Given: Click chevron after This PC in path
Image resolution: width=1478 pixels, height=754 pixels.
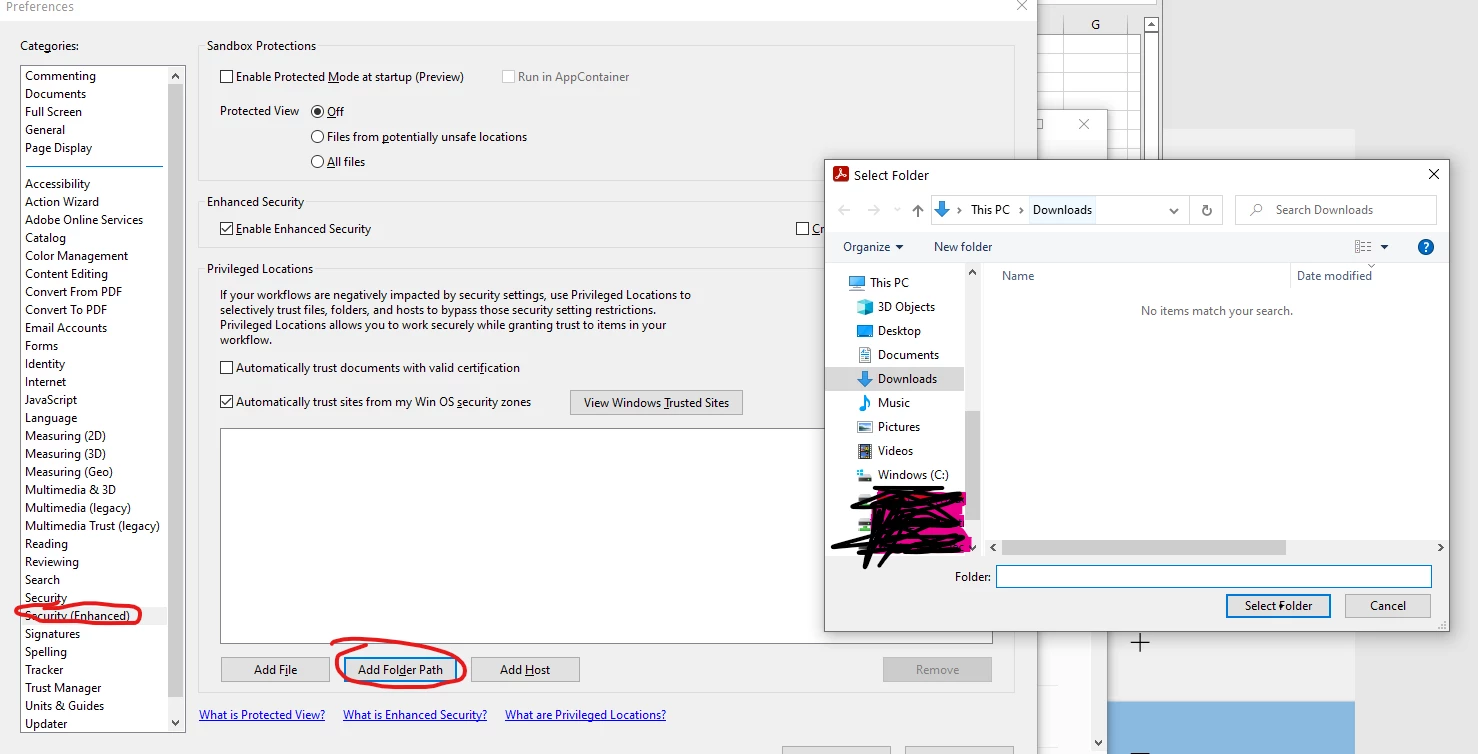Looking at the screenshot, I should click(x=1021, y=210).
